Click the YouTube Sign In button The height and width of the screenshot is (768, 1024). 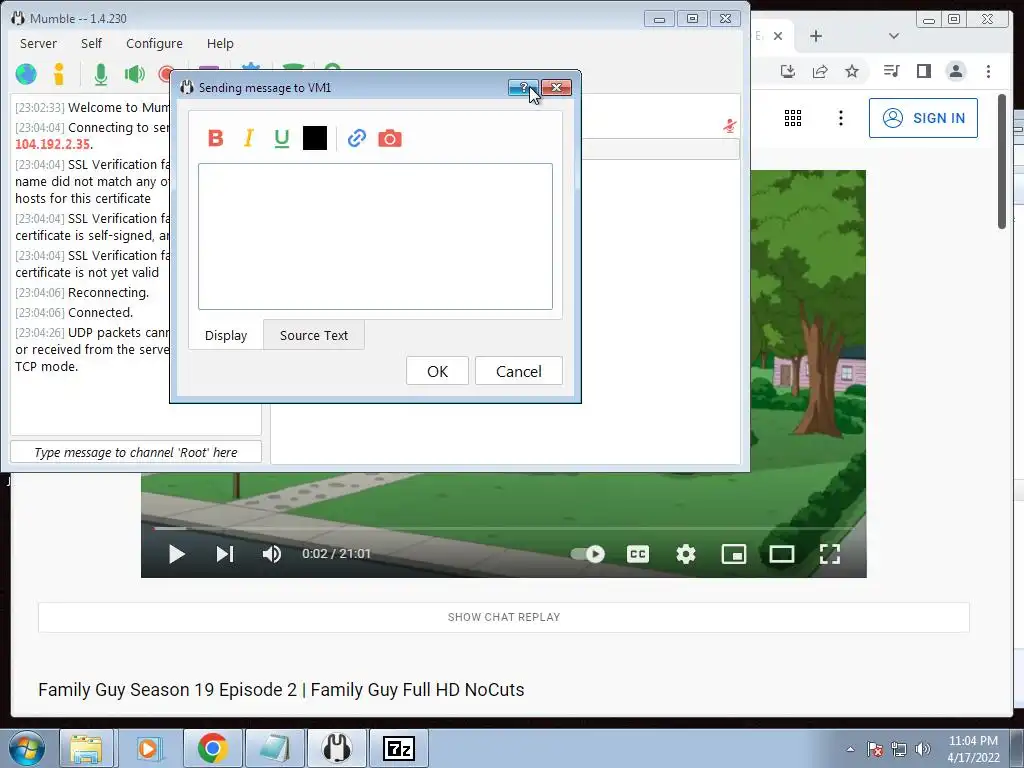pyautogui.click(x=923, y=118)
